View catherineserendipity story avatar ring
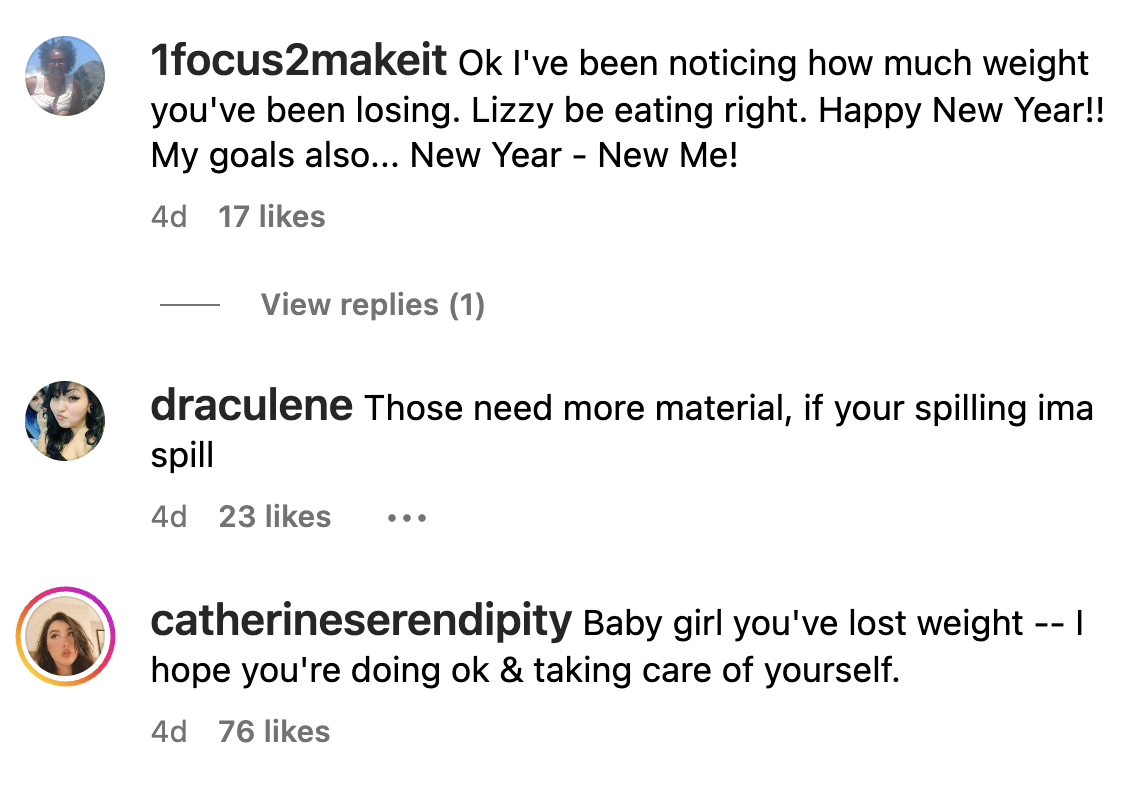The image size is (1132, 794). (x=66, y=636)
